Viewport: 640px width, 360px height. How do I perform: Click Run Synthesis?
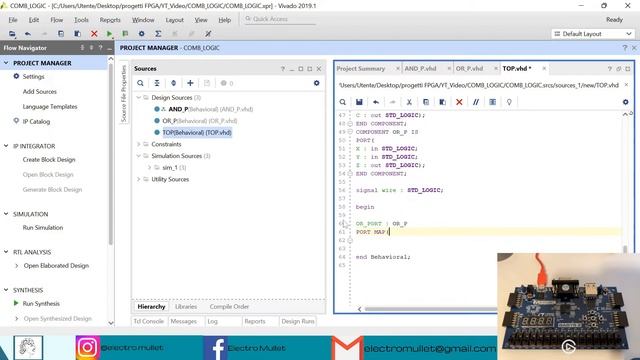click(41, 304)
